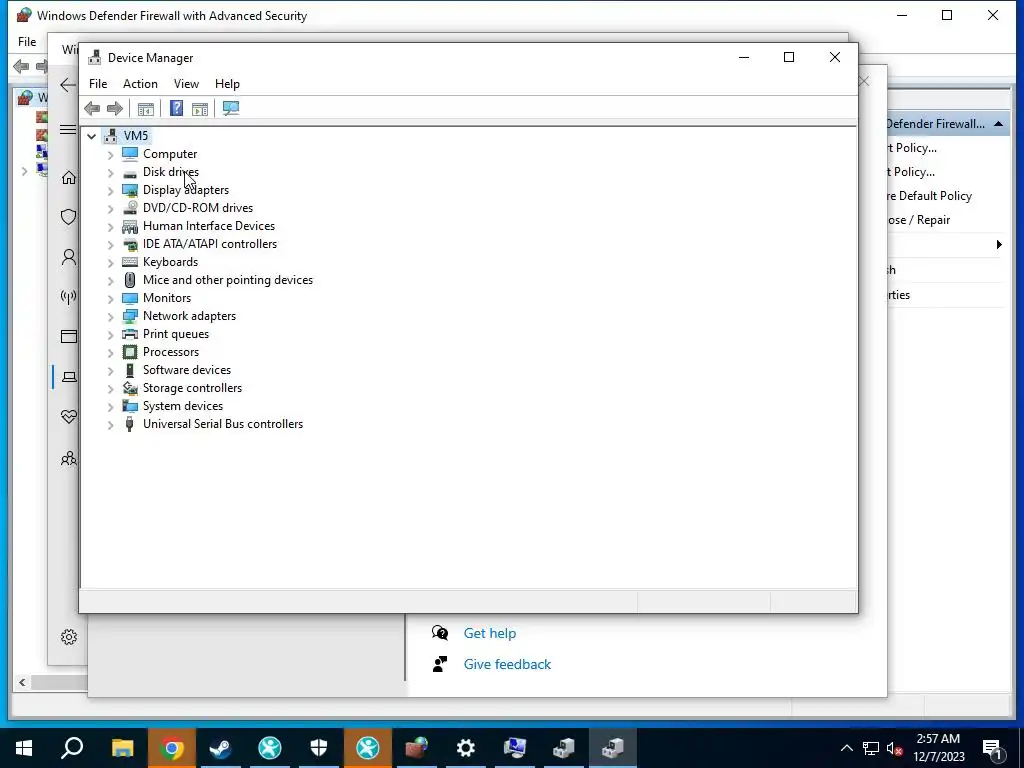The width and height of the screenshot is (1024, 768).
Task: Expand the Processors category
Action: pyautogui.click(x=110, y=353)
